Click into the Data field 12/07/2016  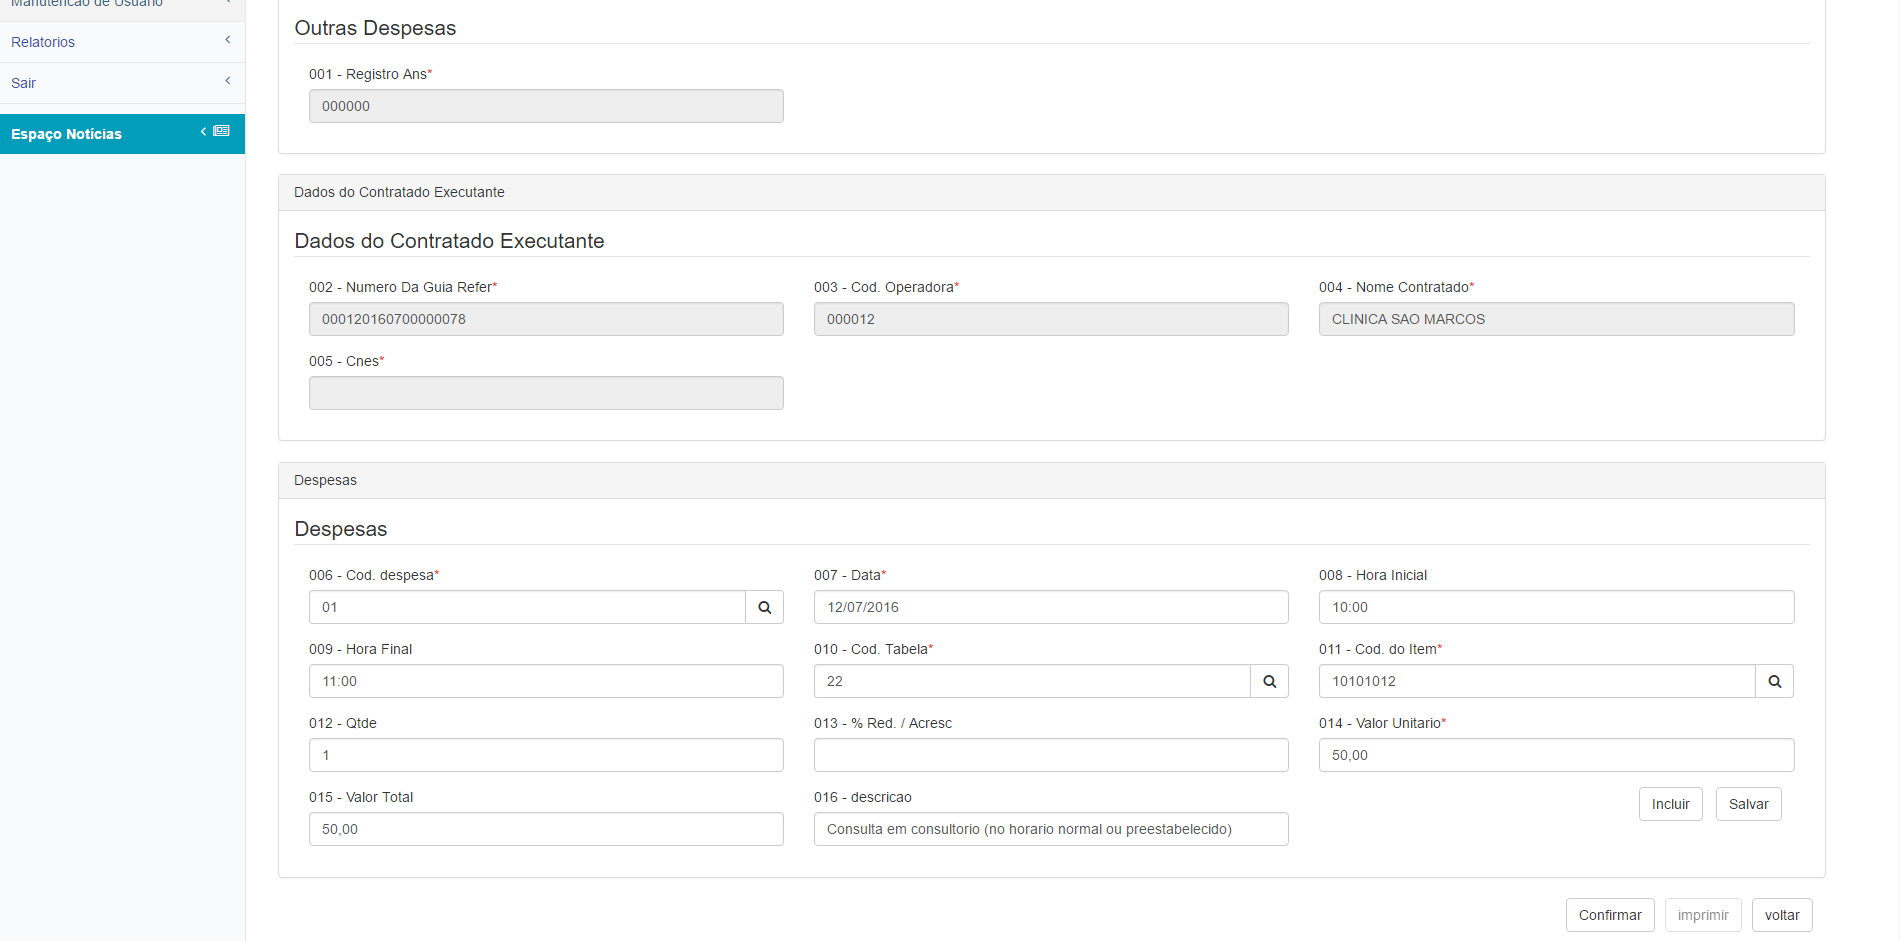pos(1050,607)
